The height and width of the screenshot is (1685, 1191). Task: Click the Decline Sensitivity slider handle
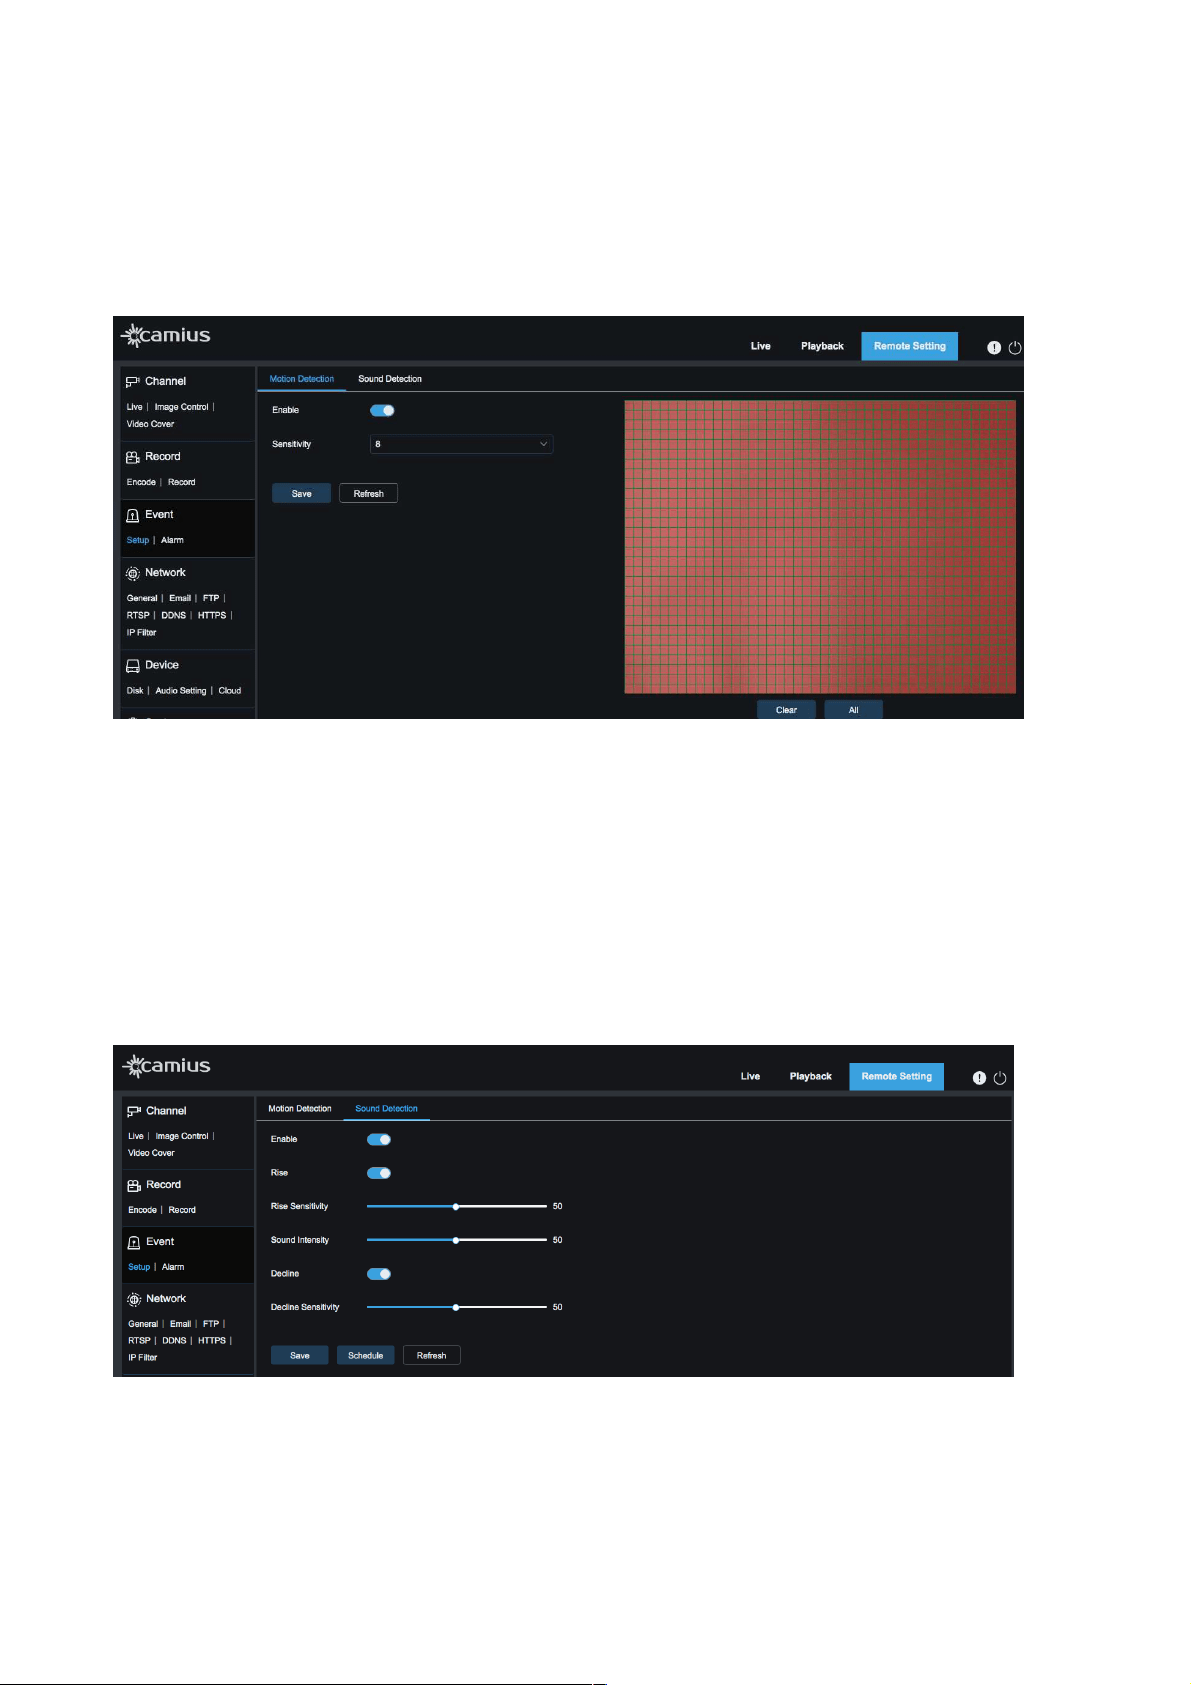(x=456, y=1307)
